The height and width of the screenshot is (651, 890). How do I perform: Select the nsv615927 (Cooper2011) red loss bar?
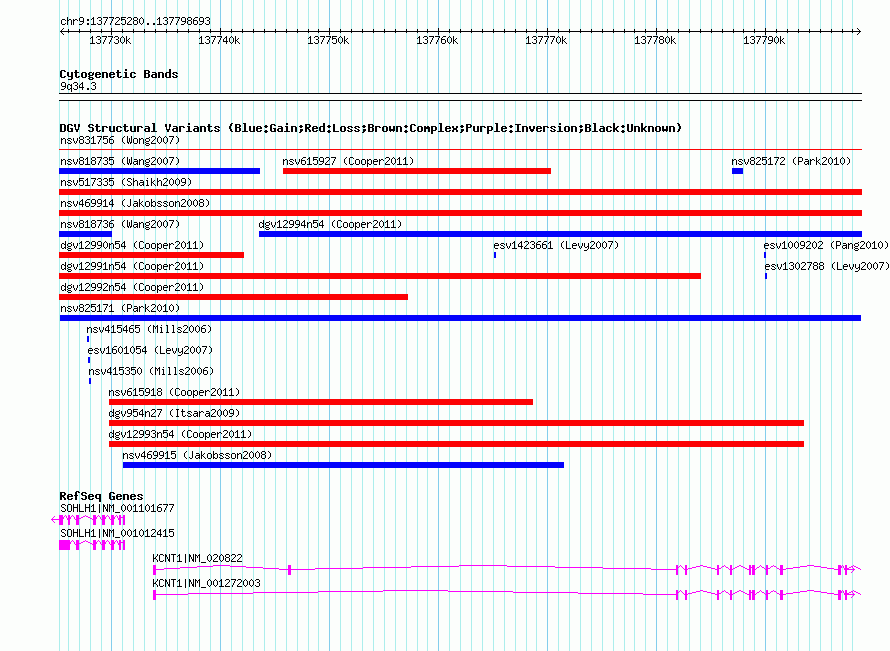tap(417, 171)
